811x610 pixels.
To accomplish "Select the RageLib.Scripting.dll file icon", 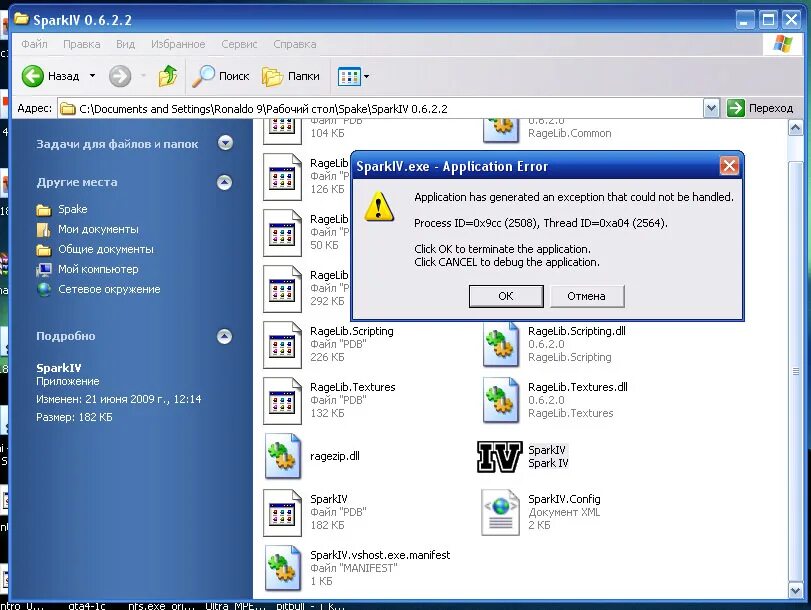I will click(500, 345).
